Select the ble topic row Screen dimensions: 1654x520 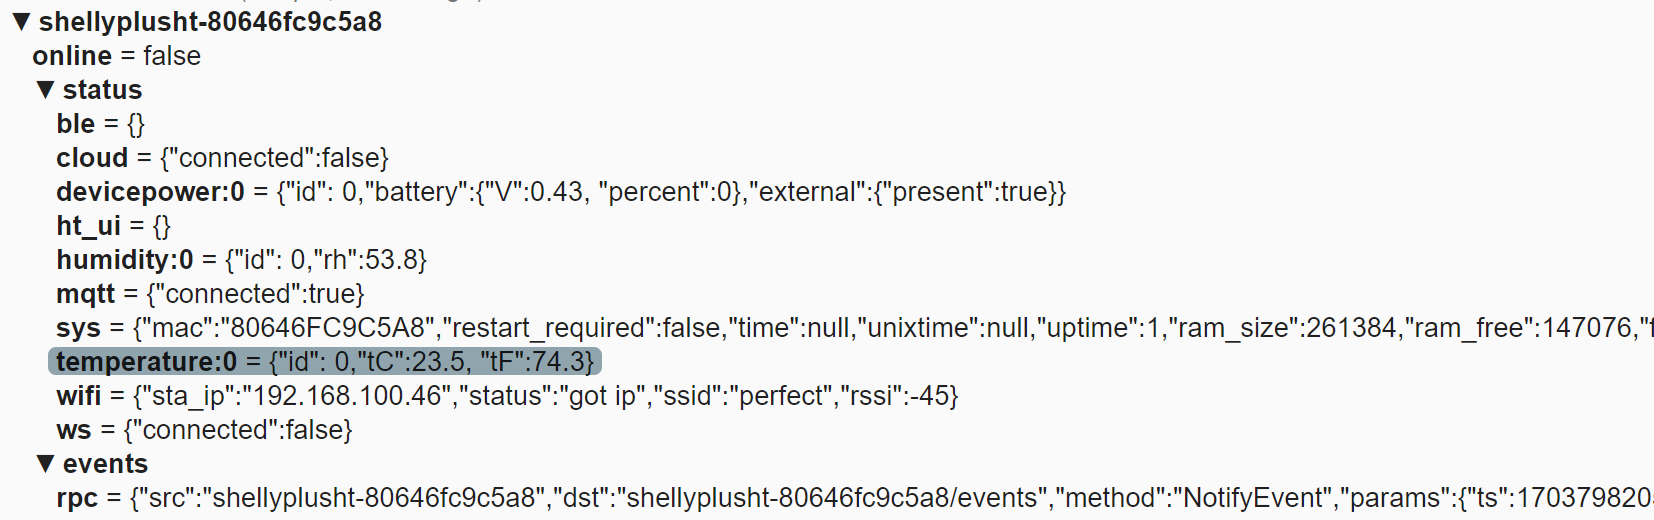[x=101, y=124]
